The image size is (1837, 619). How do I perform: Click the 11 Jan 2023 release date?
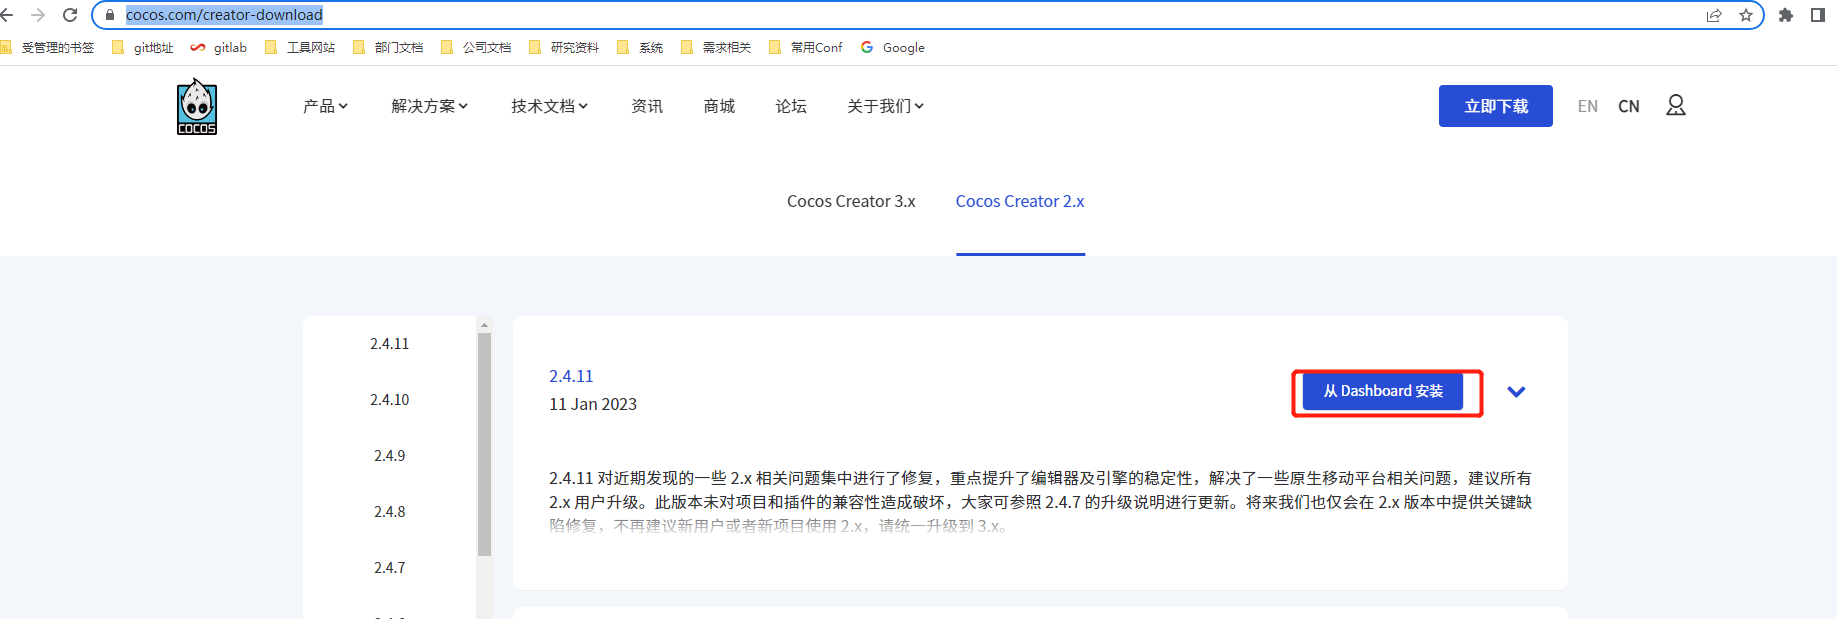(593, 404)
